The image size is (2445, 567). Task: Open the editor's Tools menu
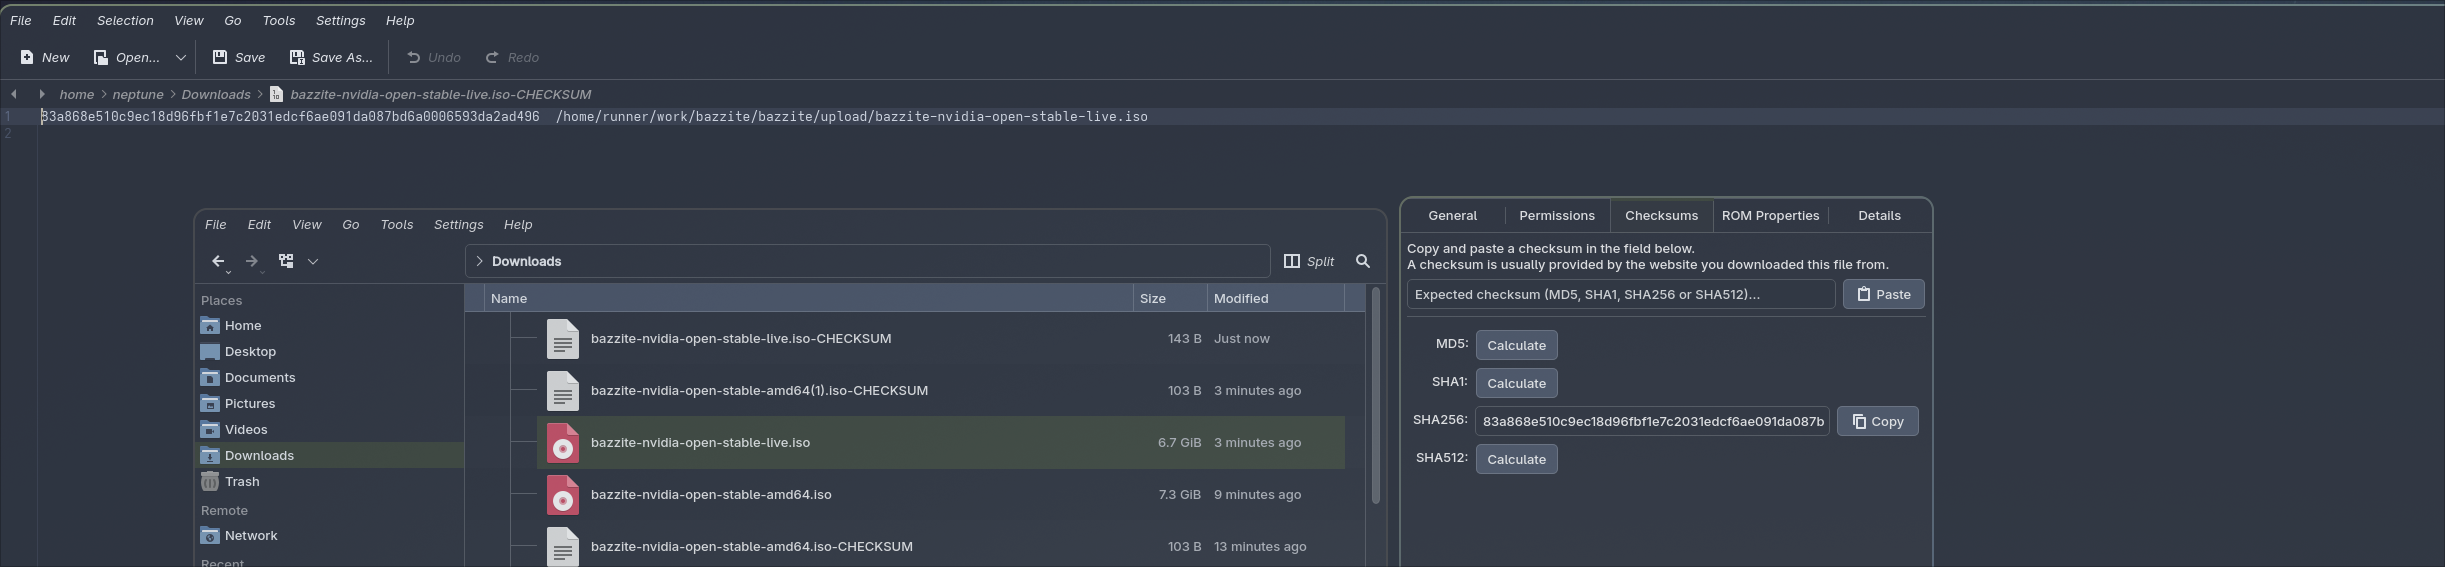pos(279,20)
